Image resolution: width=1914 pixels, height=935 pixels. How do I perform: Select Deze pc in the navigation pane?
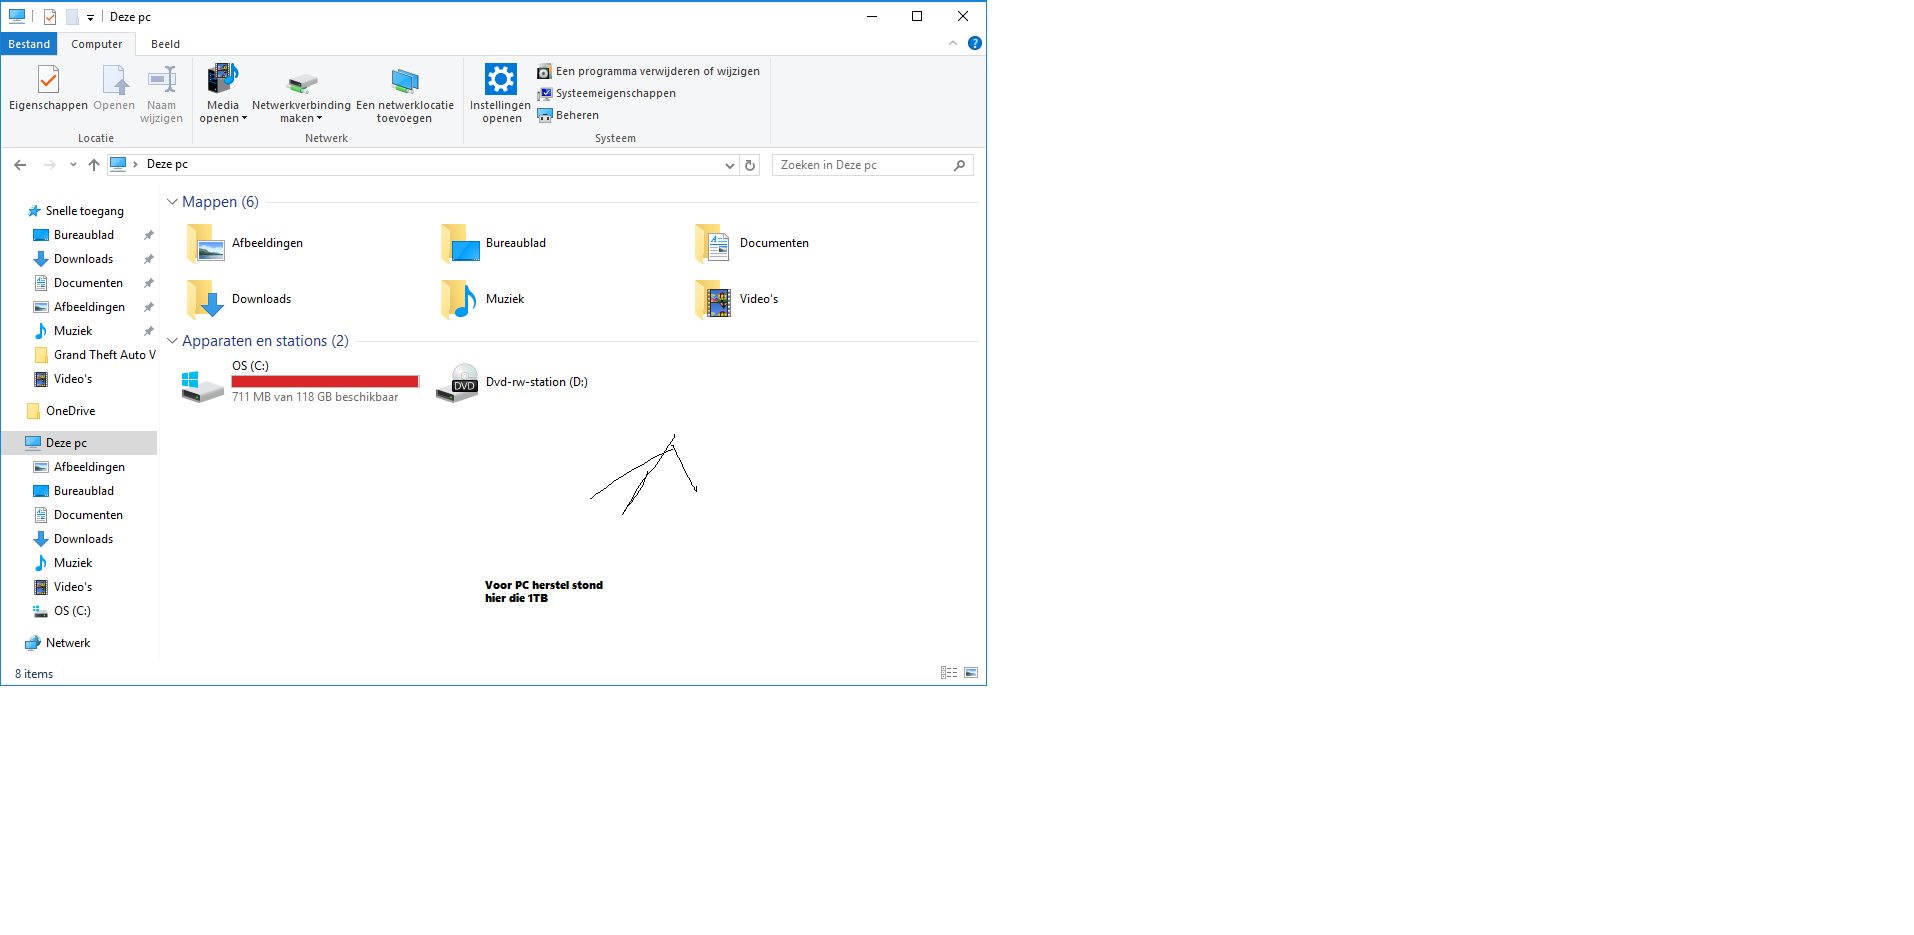pyautogui.click(x=80, y=443)
